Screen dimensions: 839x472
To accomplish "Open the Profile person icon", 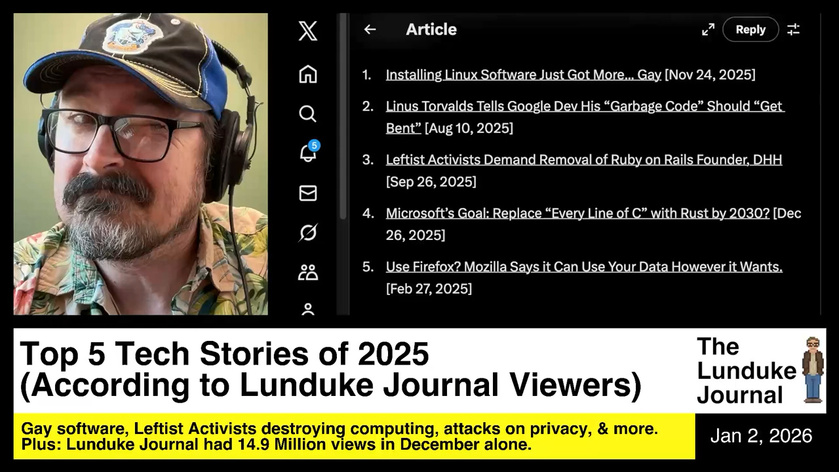I will click(308, 309).
